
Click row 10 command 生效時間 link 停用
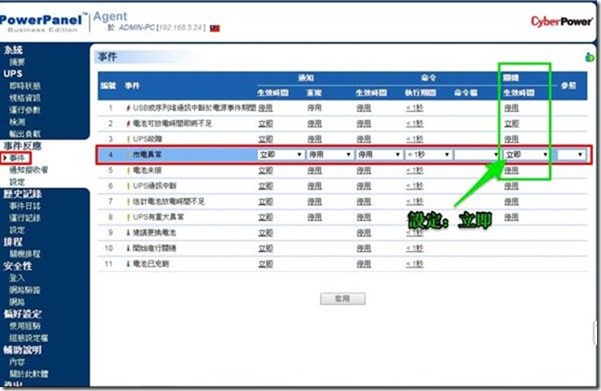click(364, 248)
